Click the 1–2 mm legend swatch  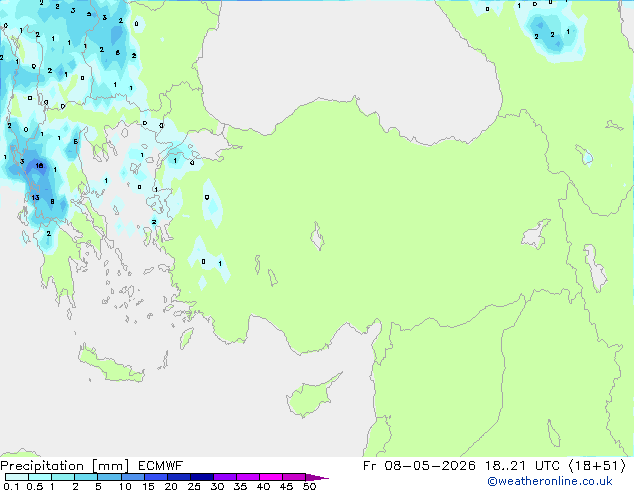pyautogui.click(x=63, y=477)
